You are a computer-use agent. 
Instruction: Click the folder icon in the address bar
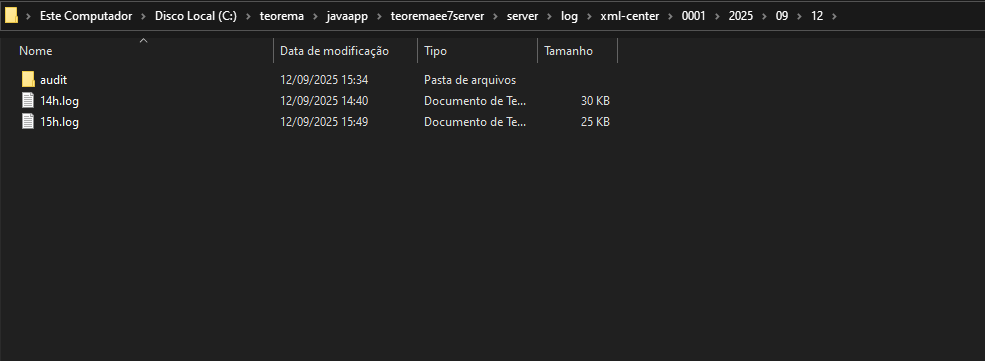pyautogui.click(x=11, y=16)
